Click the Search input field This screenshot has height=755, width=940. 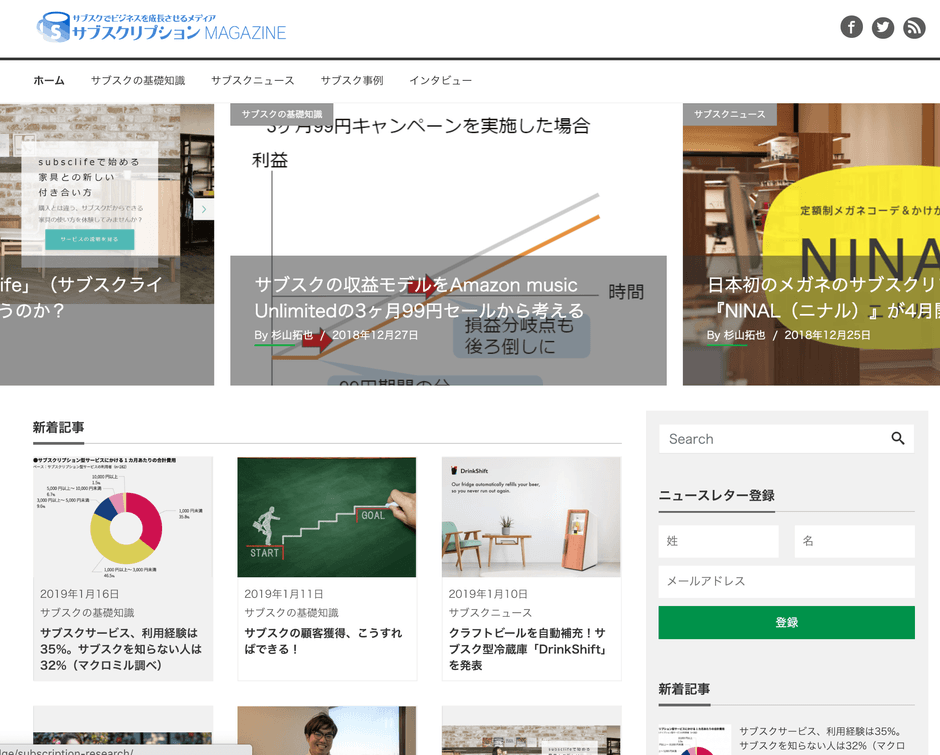click(x=770, y=439)
